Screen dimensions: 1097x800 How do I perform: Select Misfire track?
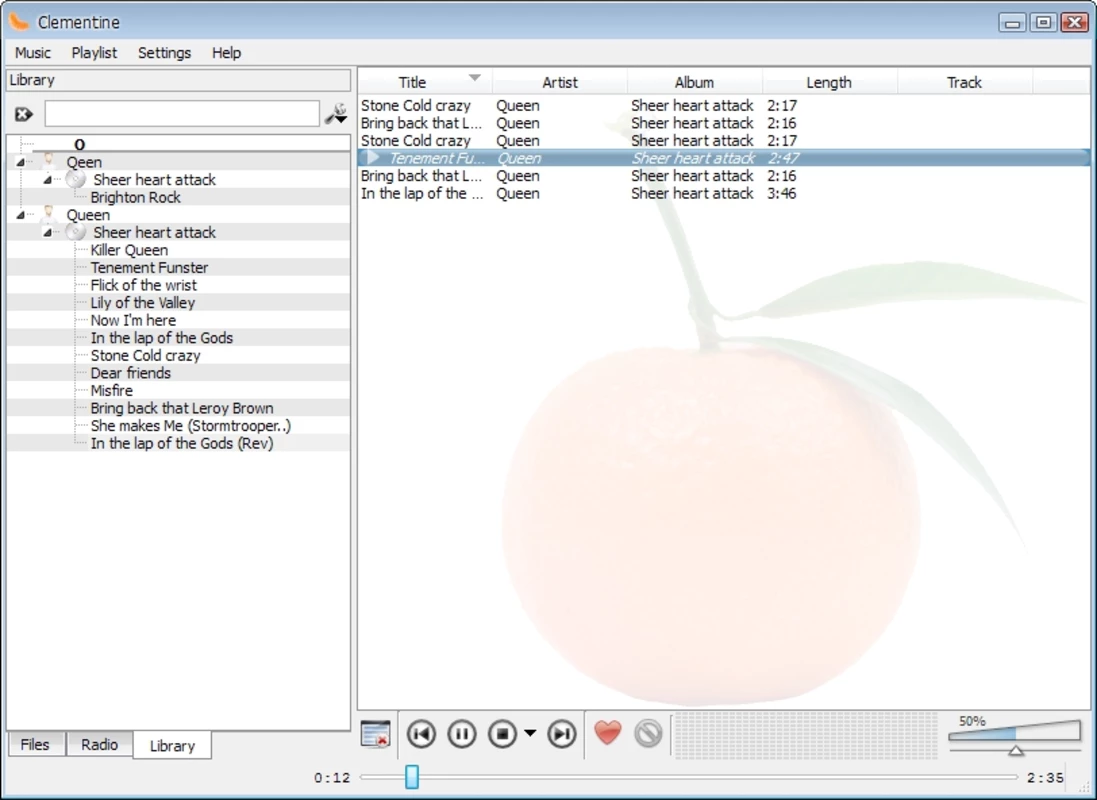[111, 390]
